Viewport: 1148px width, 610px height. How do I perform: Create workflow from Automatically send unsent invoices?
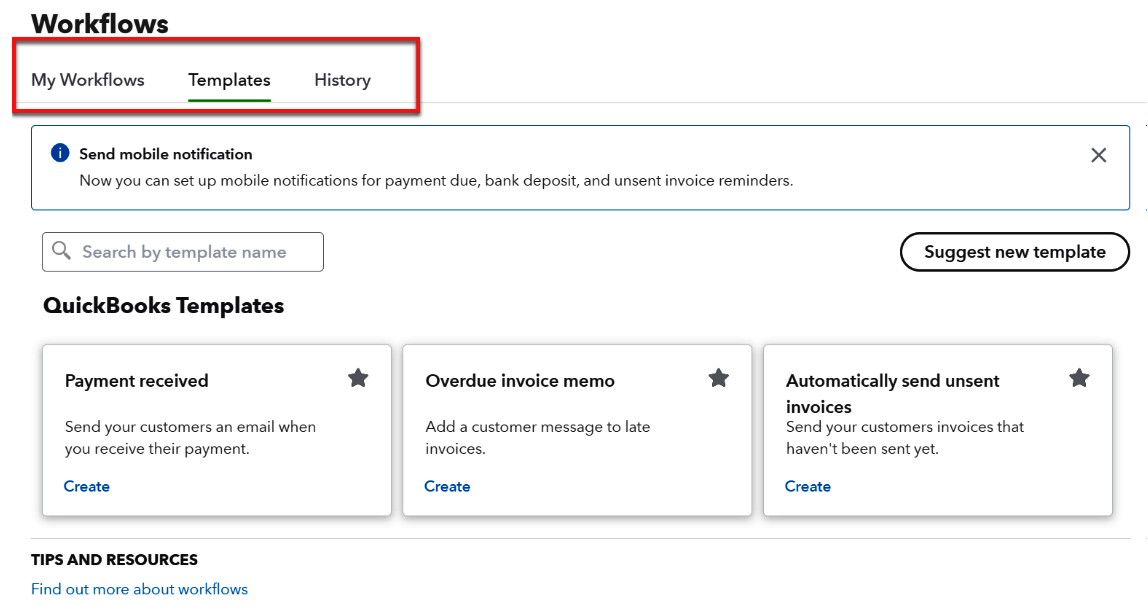(x=808, y=486)
